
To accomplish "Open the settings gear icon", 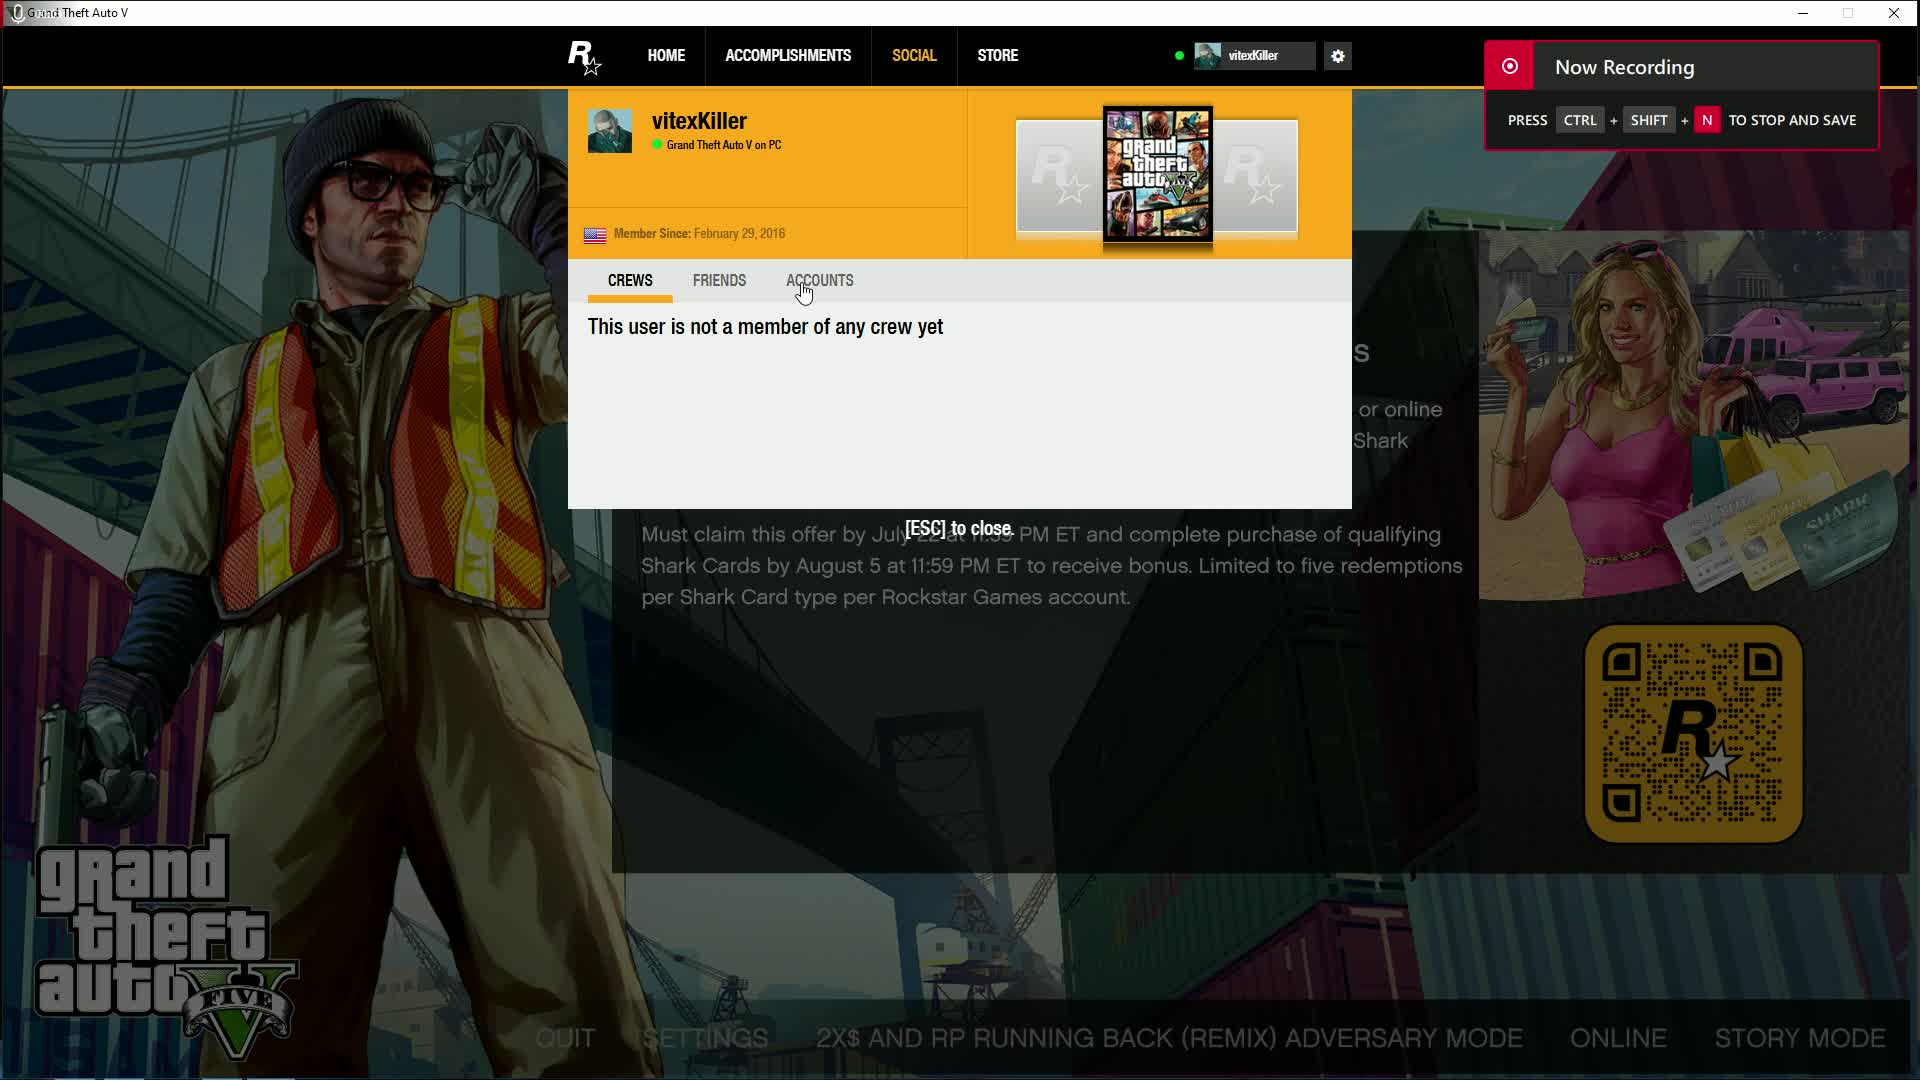I will click(1338, 56).
